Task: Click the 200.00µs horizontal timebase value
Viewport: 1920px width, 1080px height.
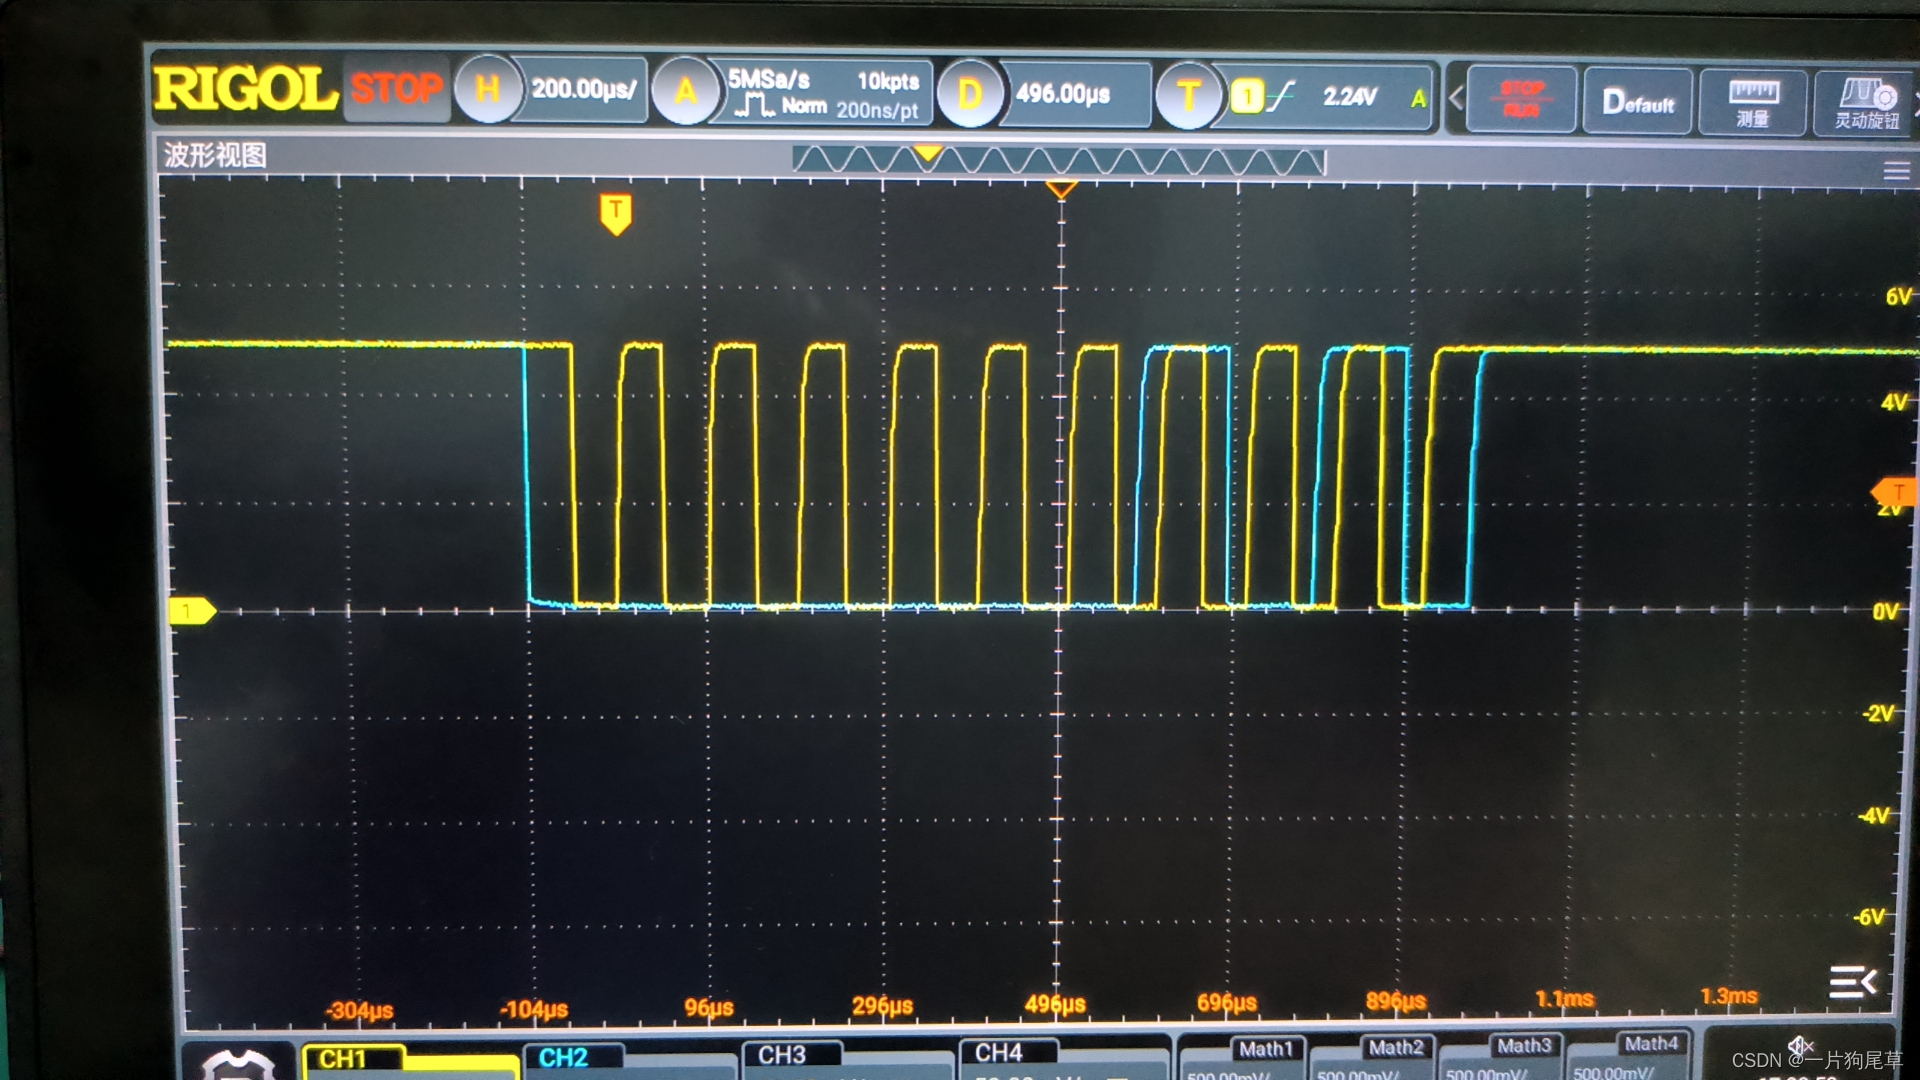Action: pyautogui.click(x=582, y=90)
